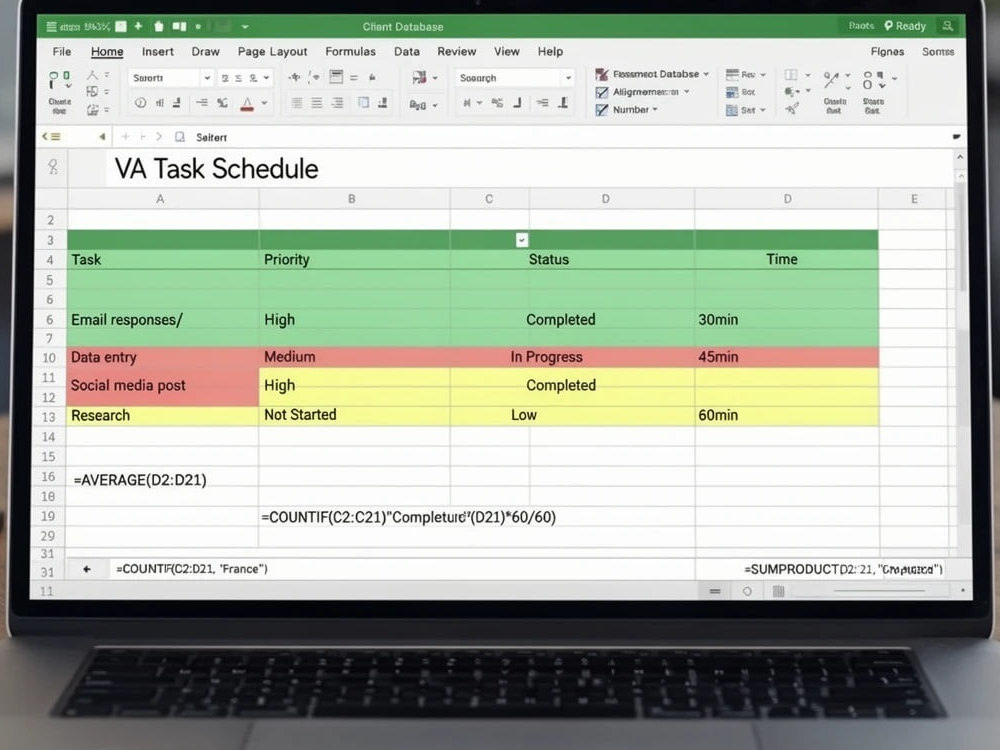
Task: Select the column A header
Action: tap(161, 199)
